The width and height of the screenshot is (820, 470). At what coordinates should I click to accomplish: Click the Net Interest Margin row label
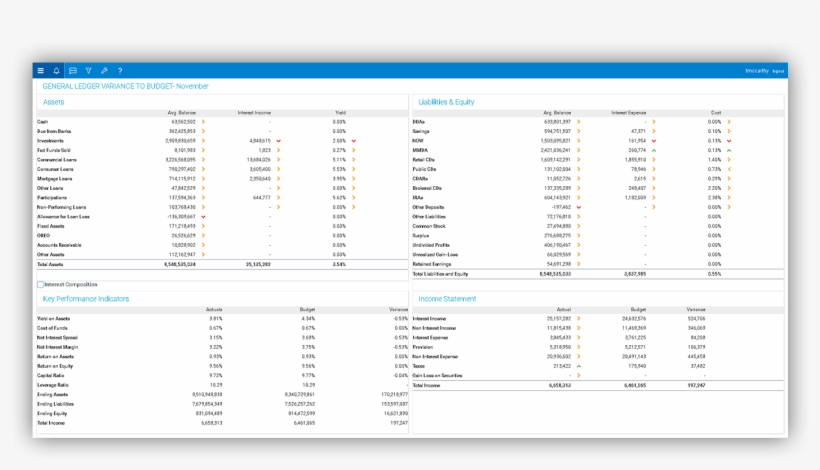tap(57, 347)
